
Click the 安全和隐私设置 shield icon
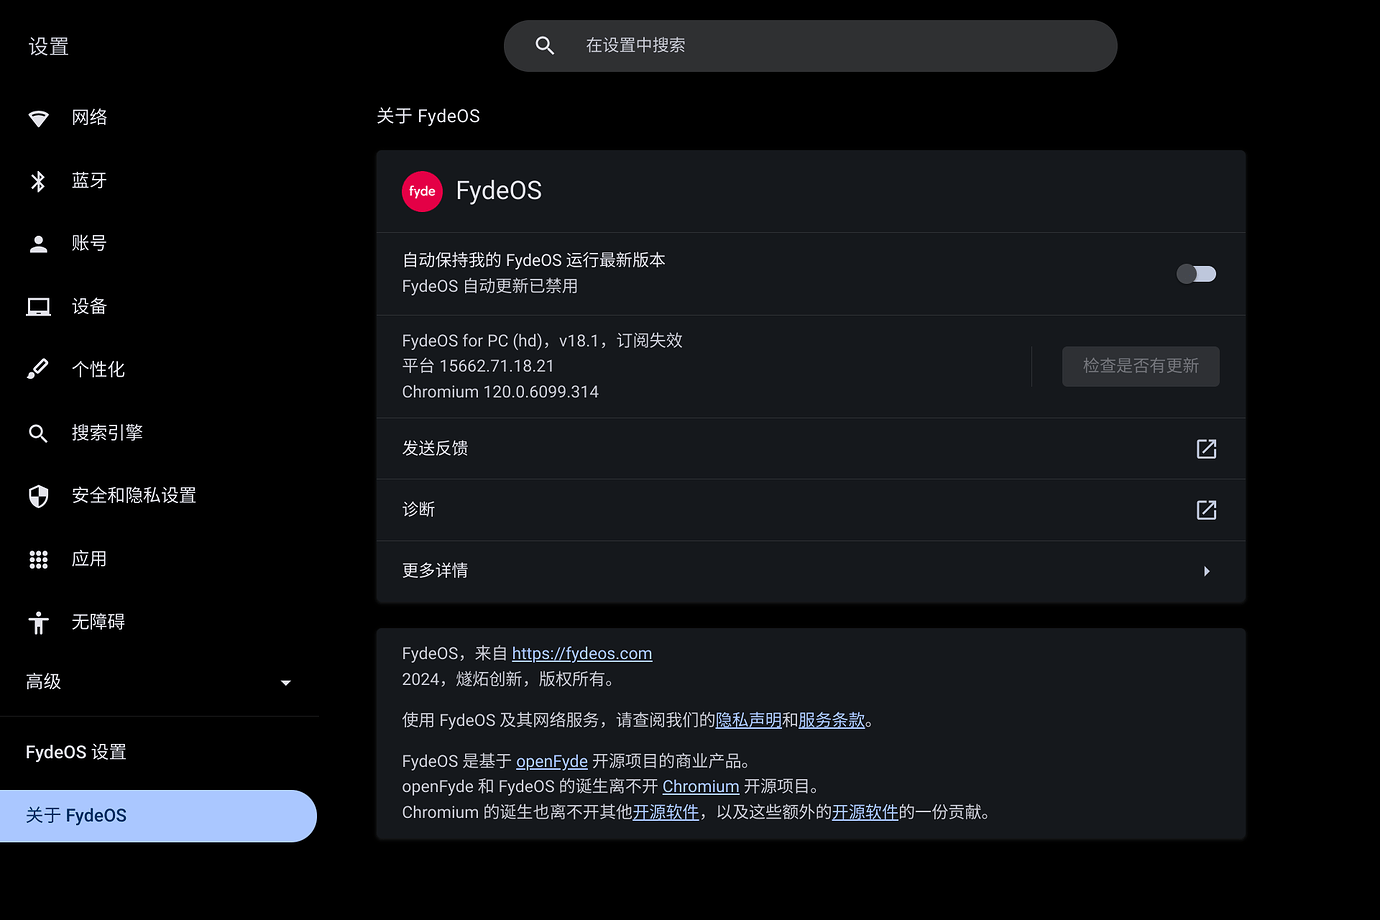click(38, 495)
